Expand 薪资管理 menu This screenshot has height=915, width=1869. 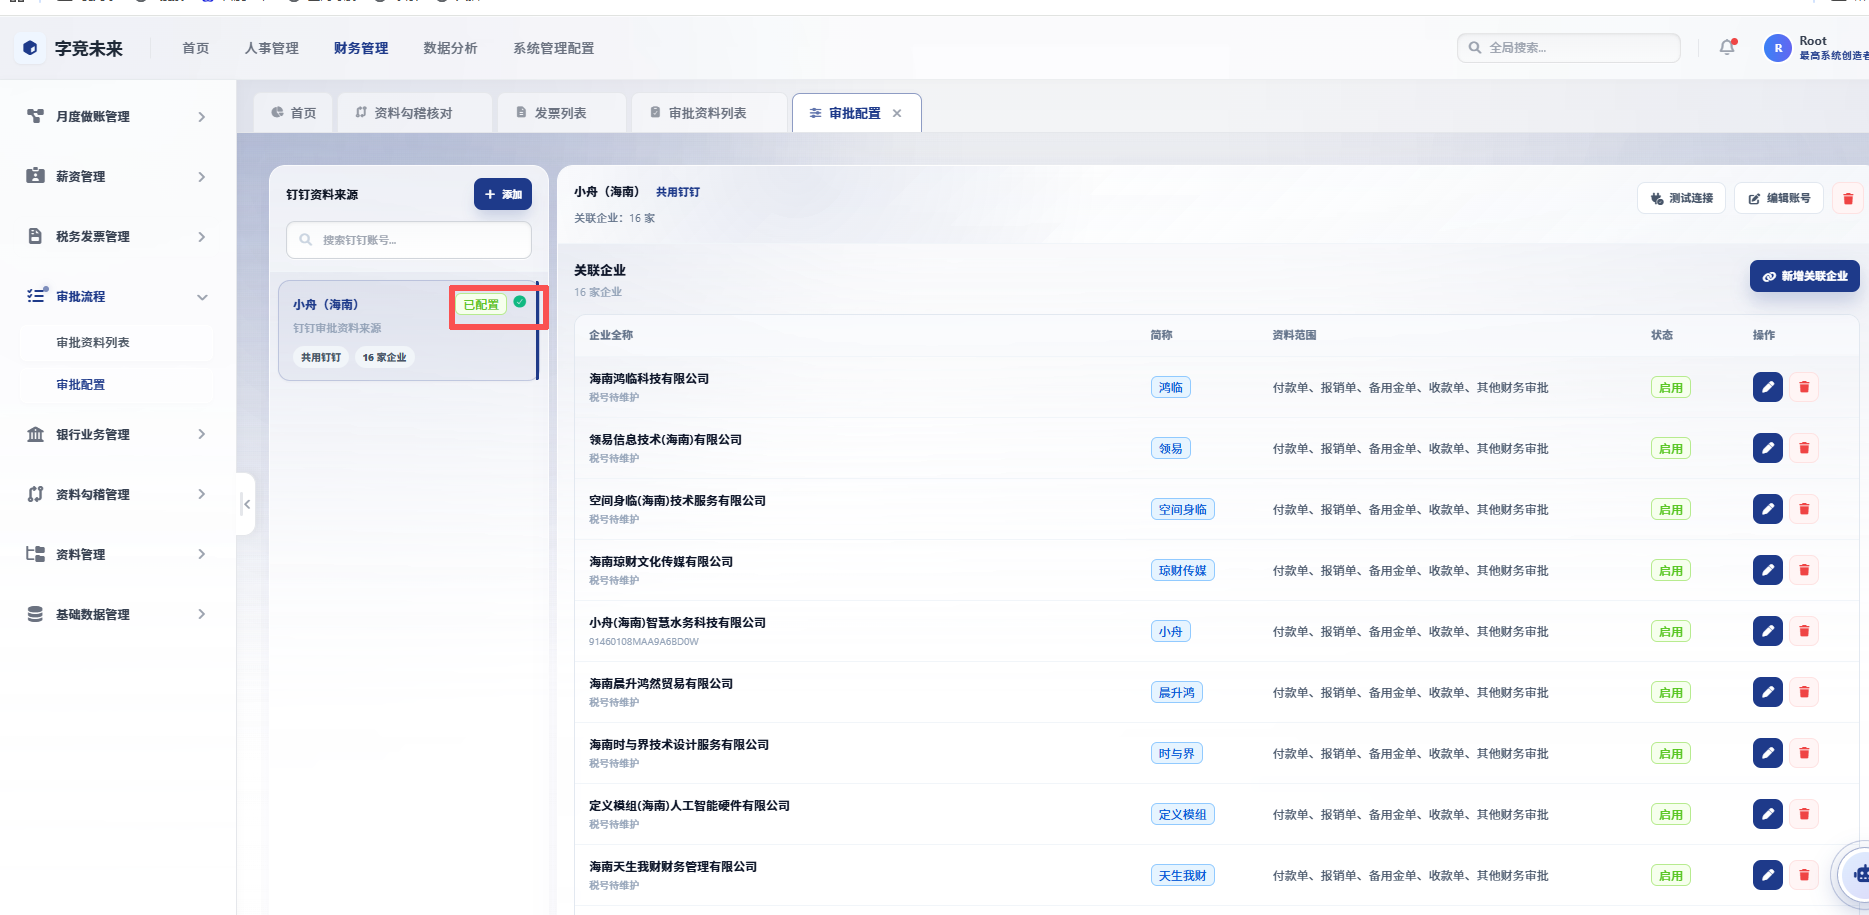[119, 177]
